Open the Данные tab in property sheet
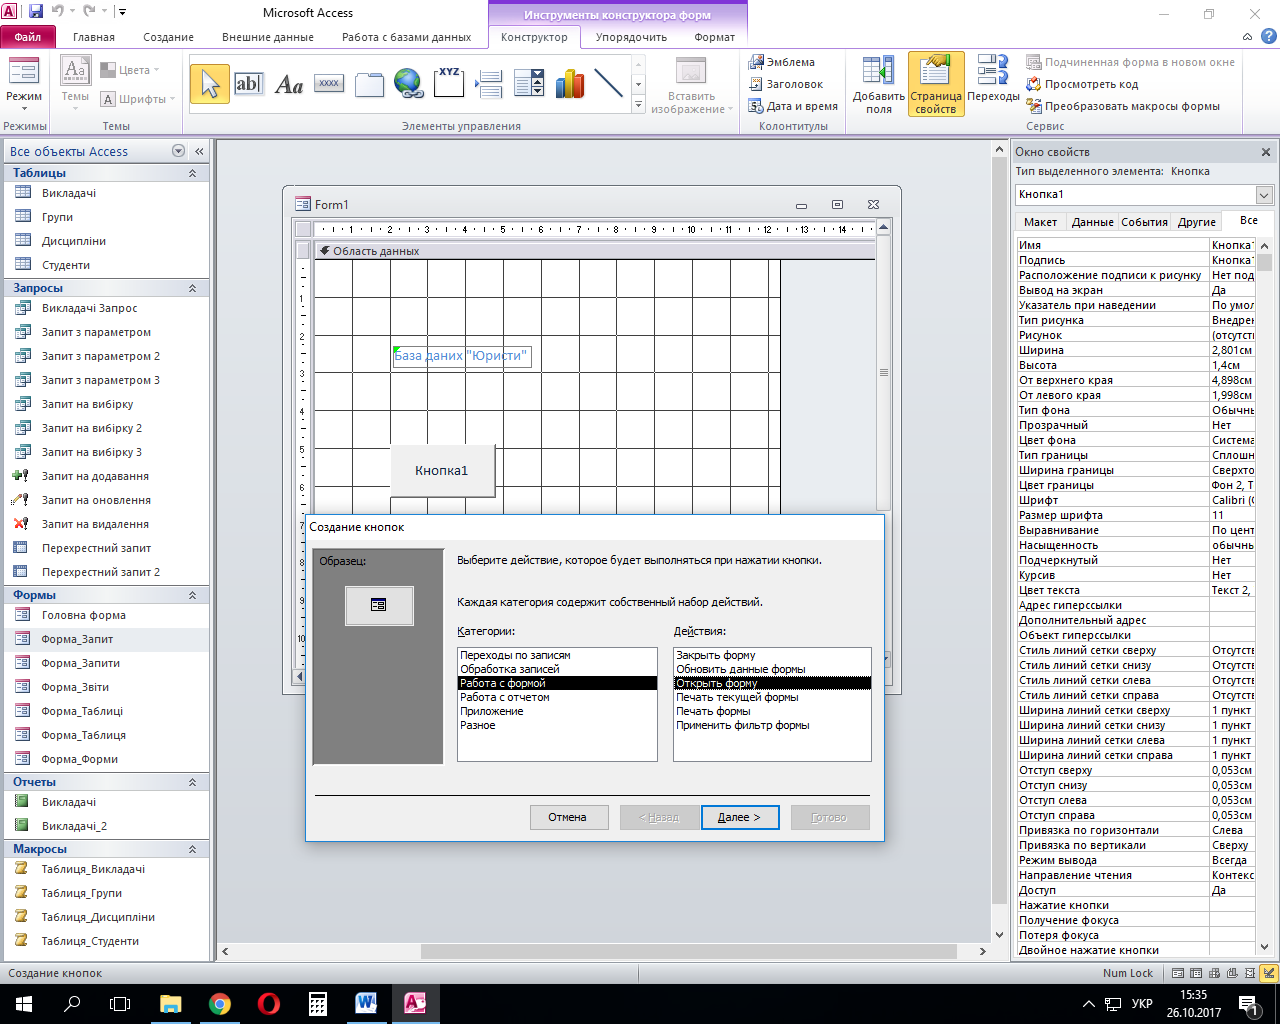This screenshot has height=1024, width=1280. 1092,222
